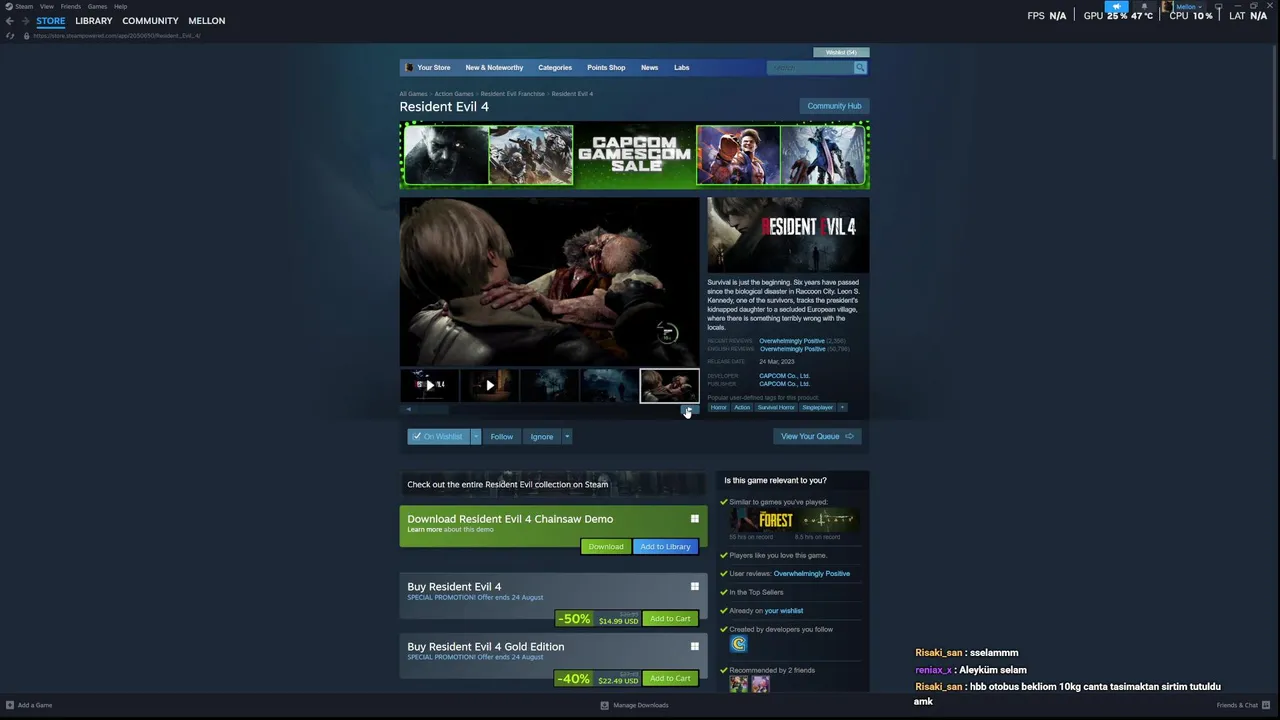Click the second recommending friend avatar

pos(760,684)
